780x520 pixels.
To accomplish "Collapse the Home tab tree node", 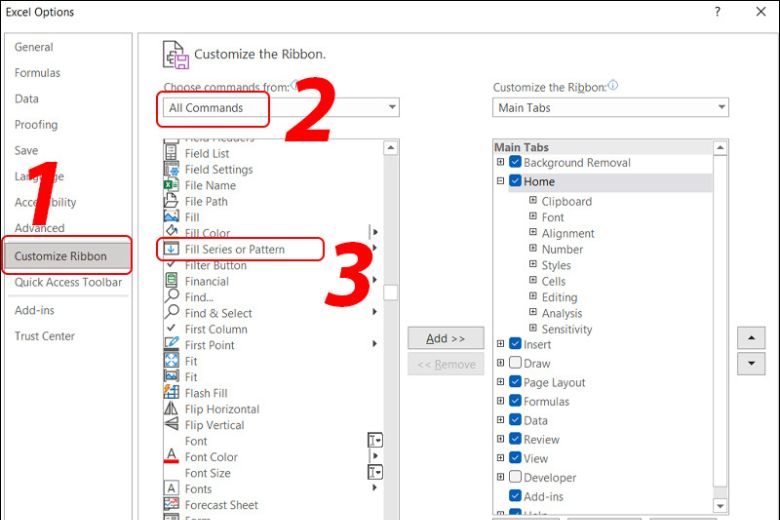I will click(500, 181).
